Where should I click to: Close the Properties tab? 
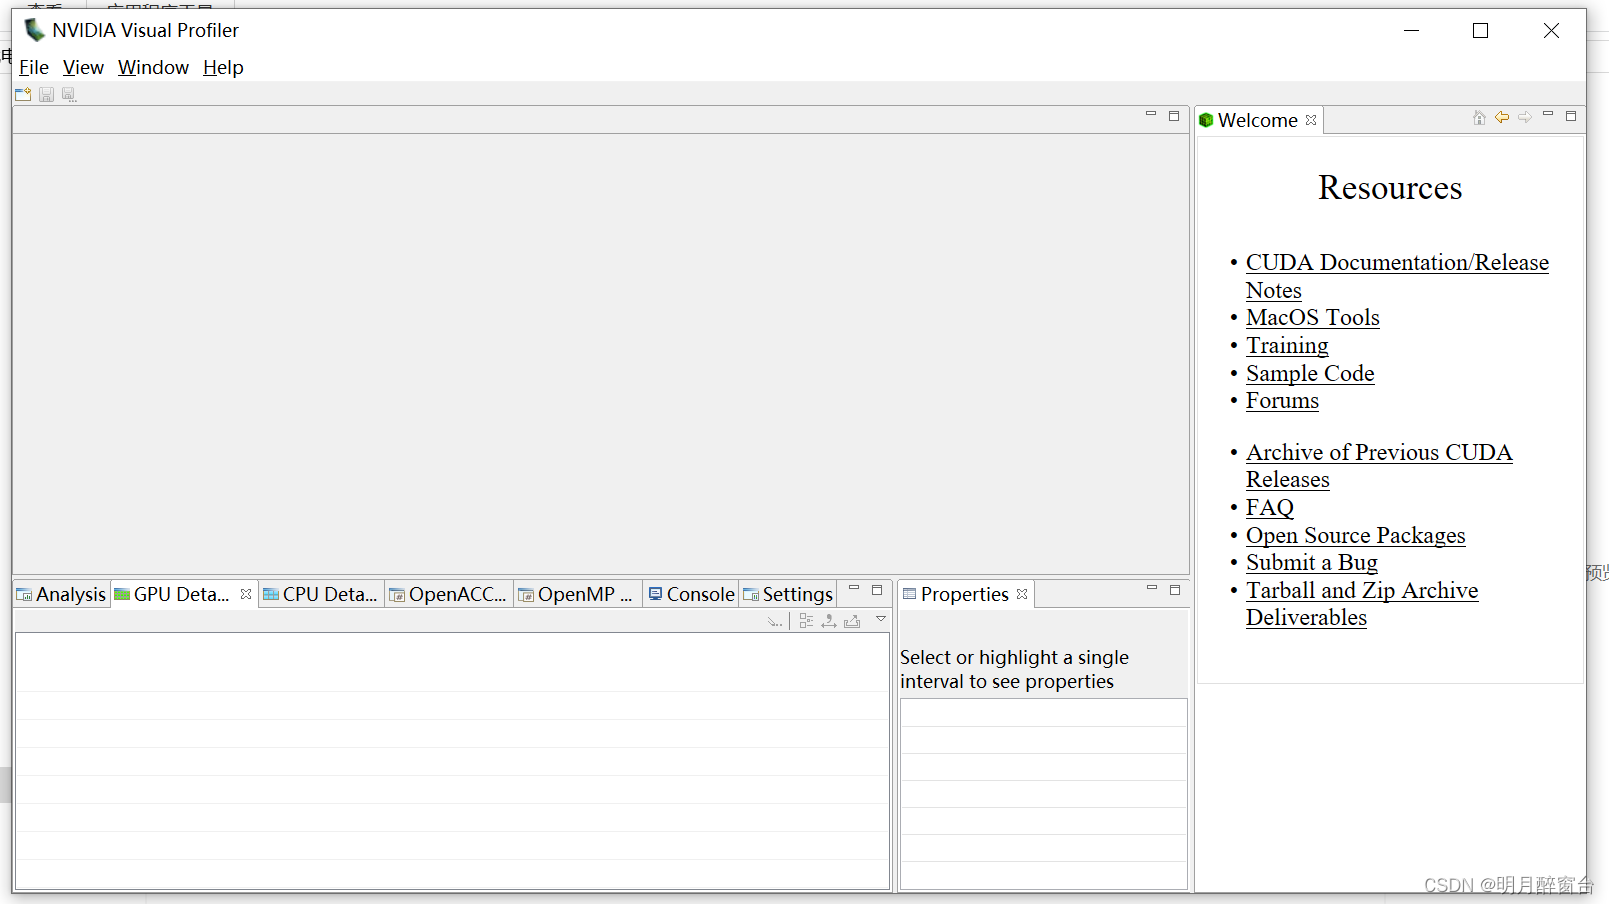(1022, 594)
